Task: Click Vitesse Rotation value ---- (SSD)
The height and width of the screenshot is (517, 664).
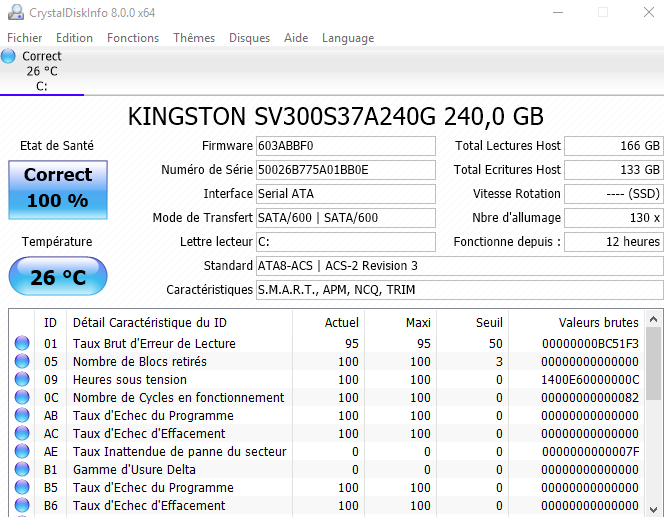Action: click(614, 194)
